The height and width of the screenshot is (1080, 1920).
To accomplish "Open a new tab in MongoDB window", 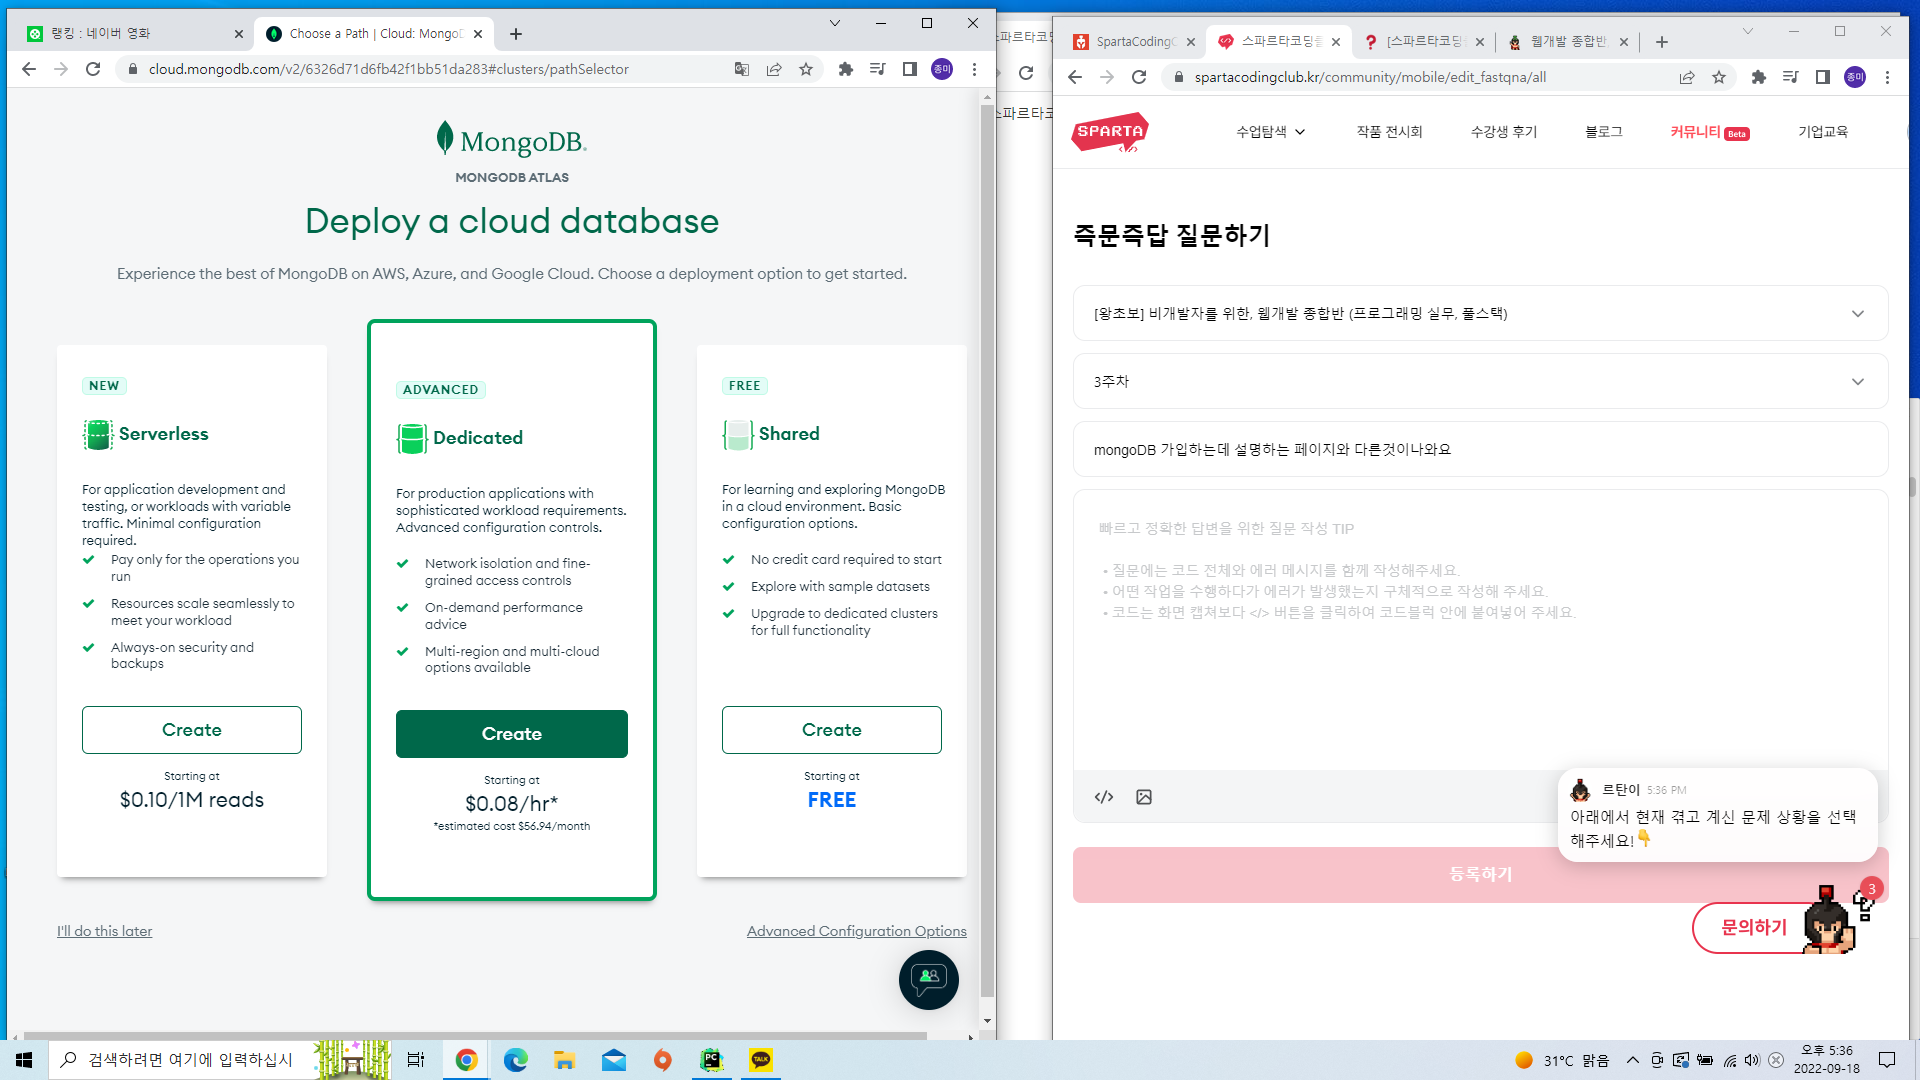I will coord(516,34).
